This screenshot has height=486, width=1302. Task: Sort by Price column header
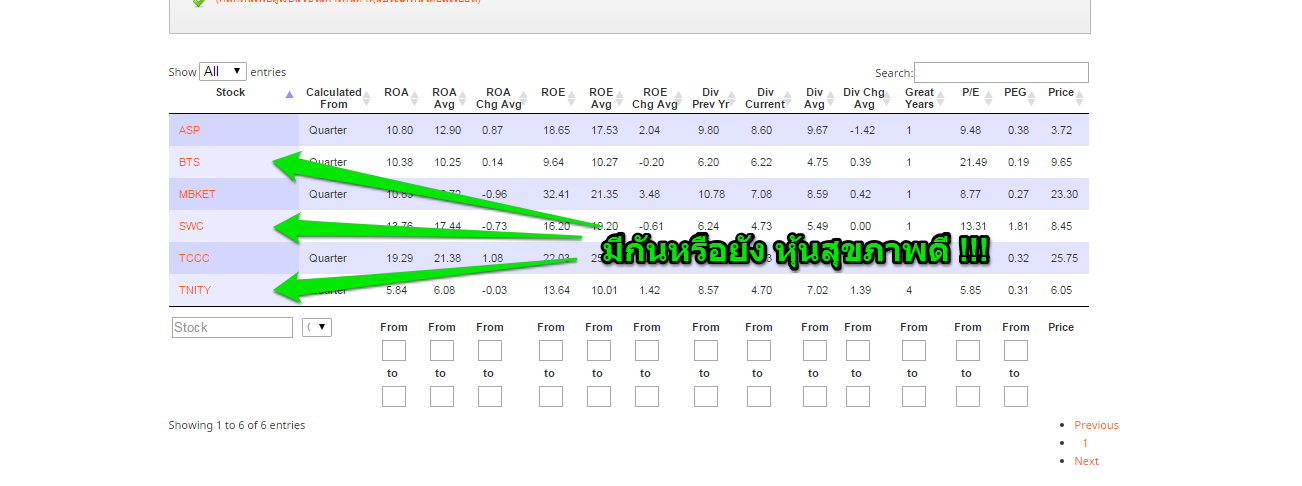click(x=1066, y=98)
